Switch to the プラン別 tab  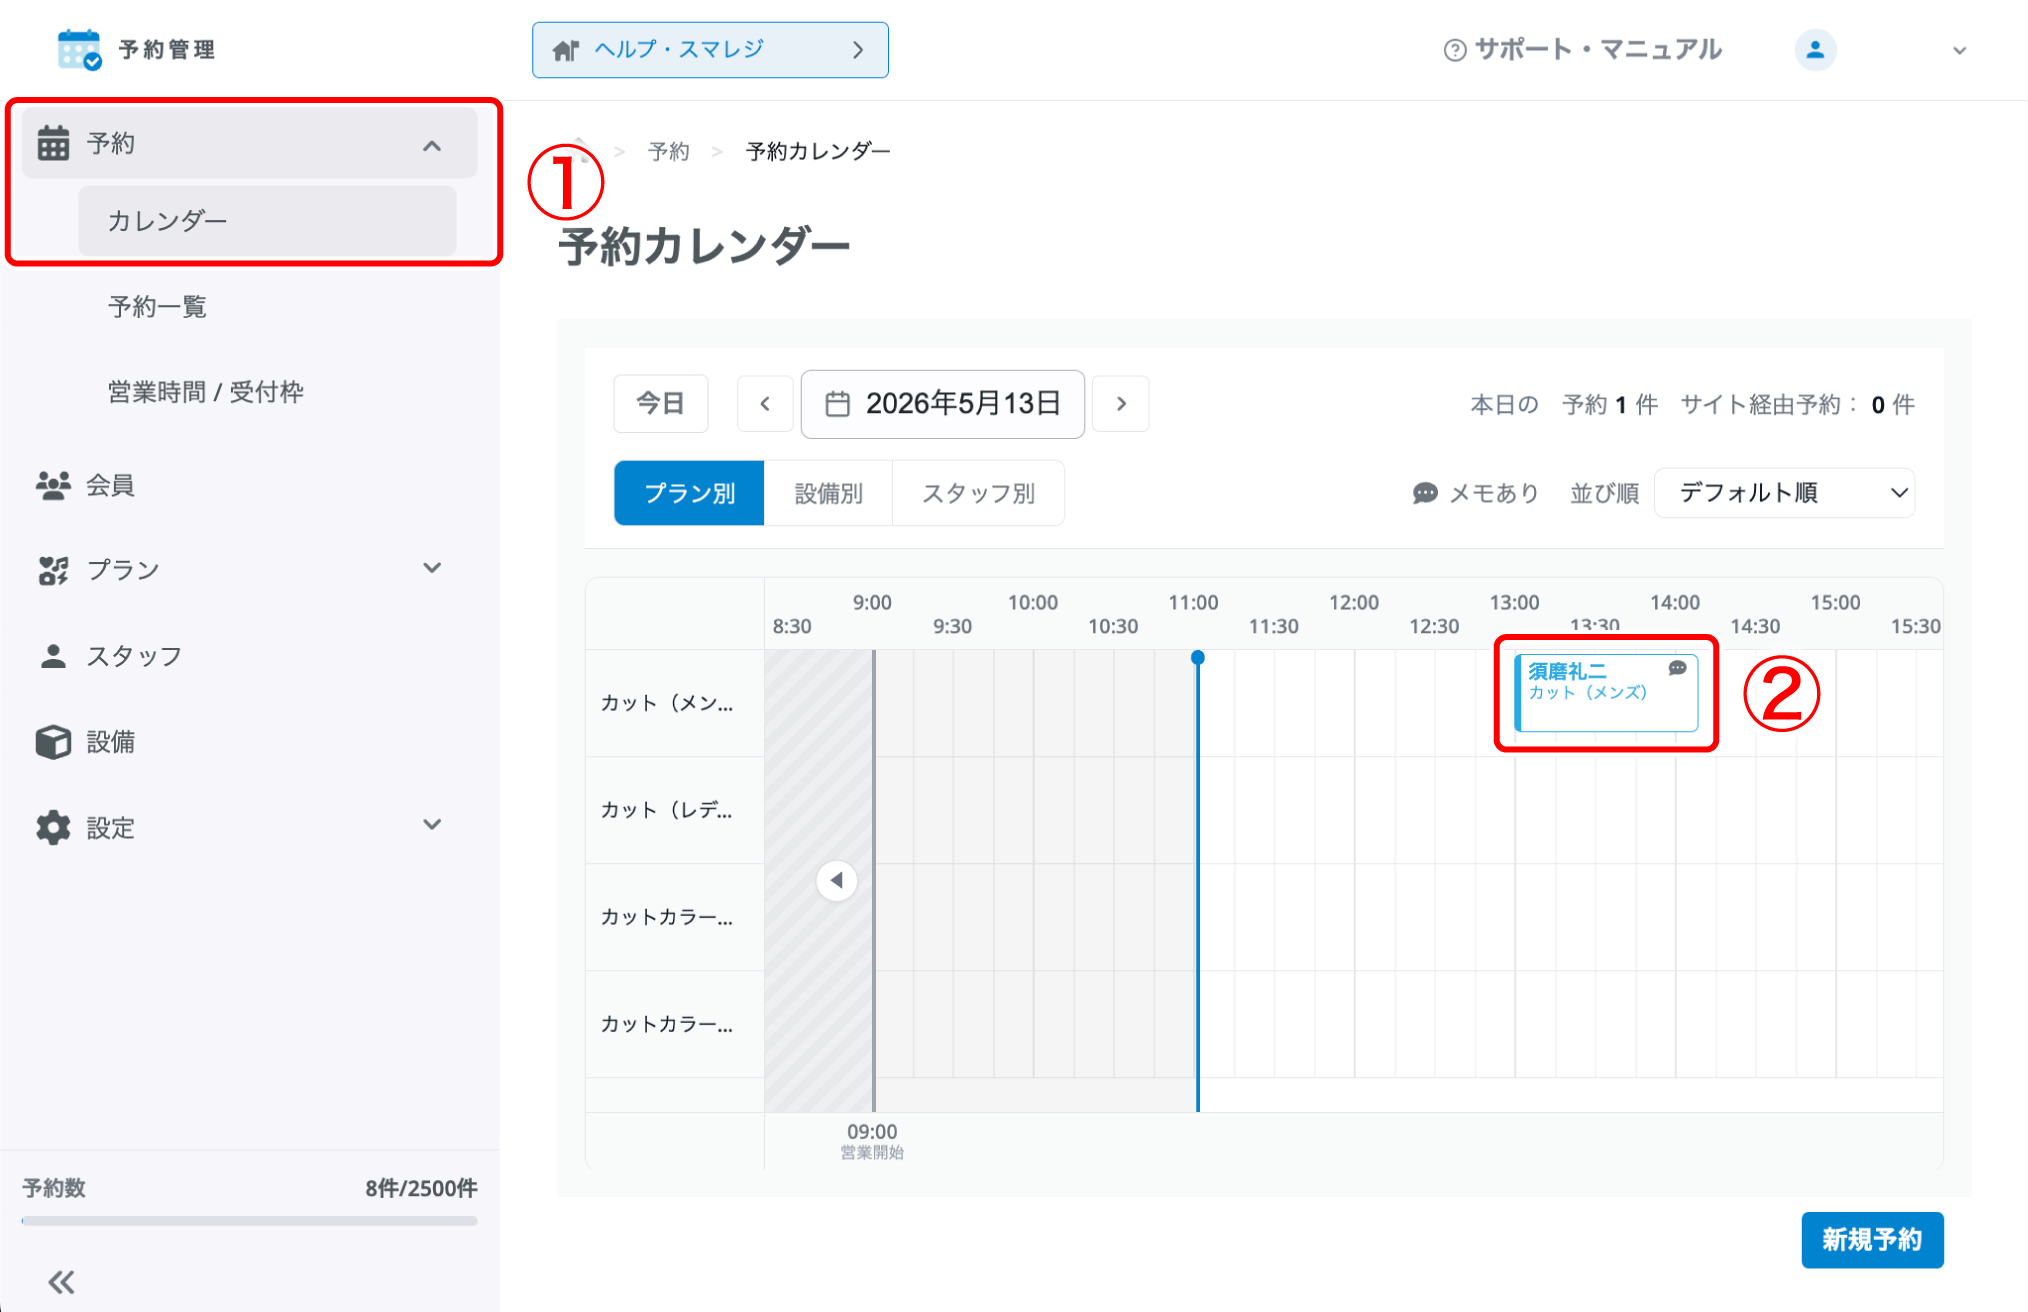tap(689, 493)
